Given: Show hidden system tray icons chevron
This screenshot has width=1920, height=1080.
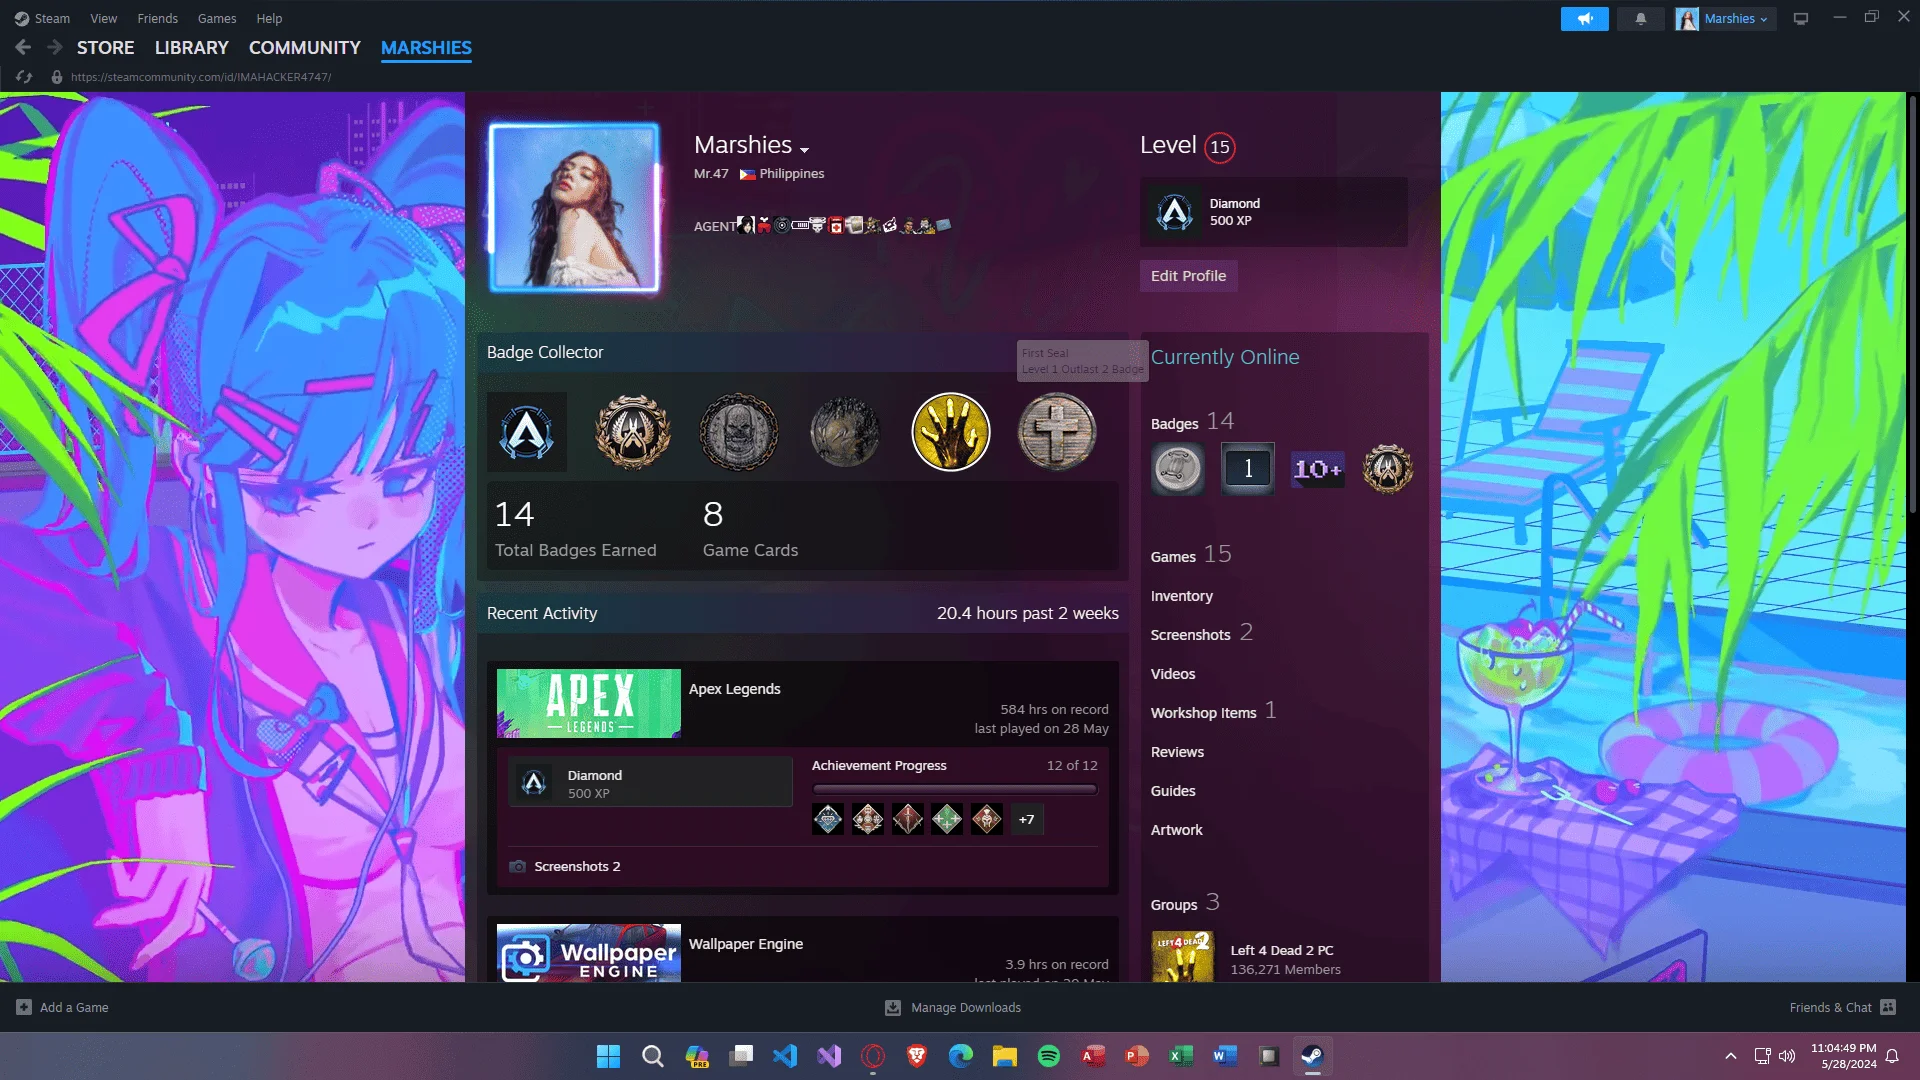Looking at the screenshot, I should click(1731, 1056).
